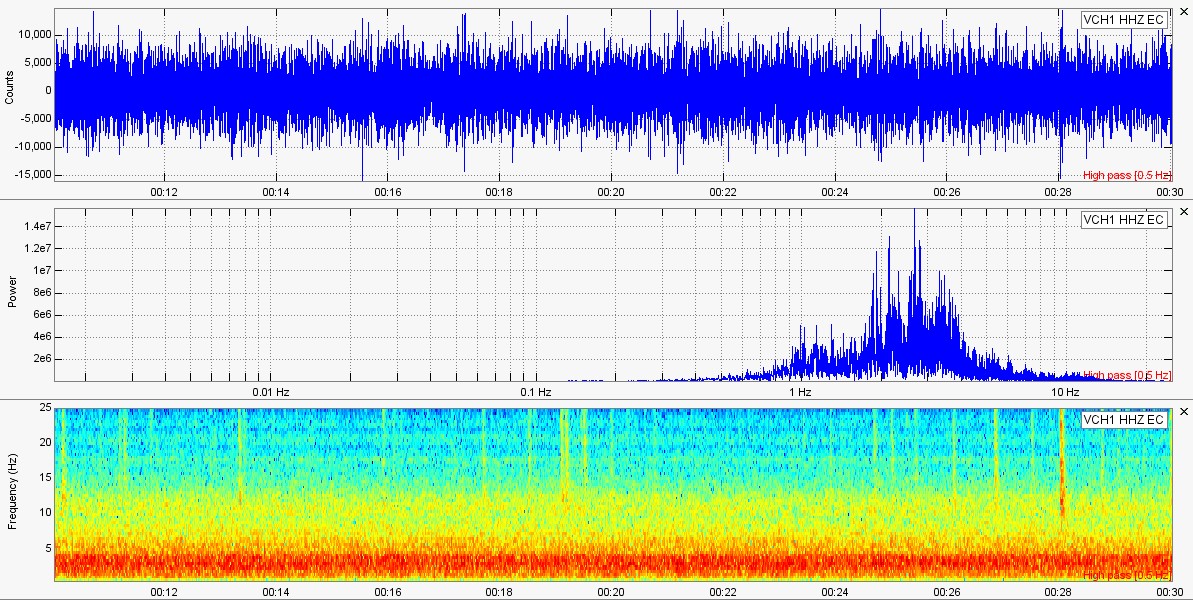The image size is (1193, 600).
Task: Click the 1.4e7 power tick label
Action: point(37,226)
